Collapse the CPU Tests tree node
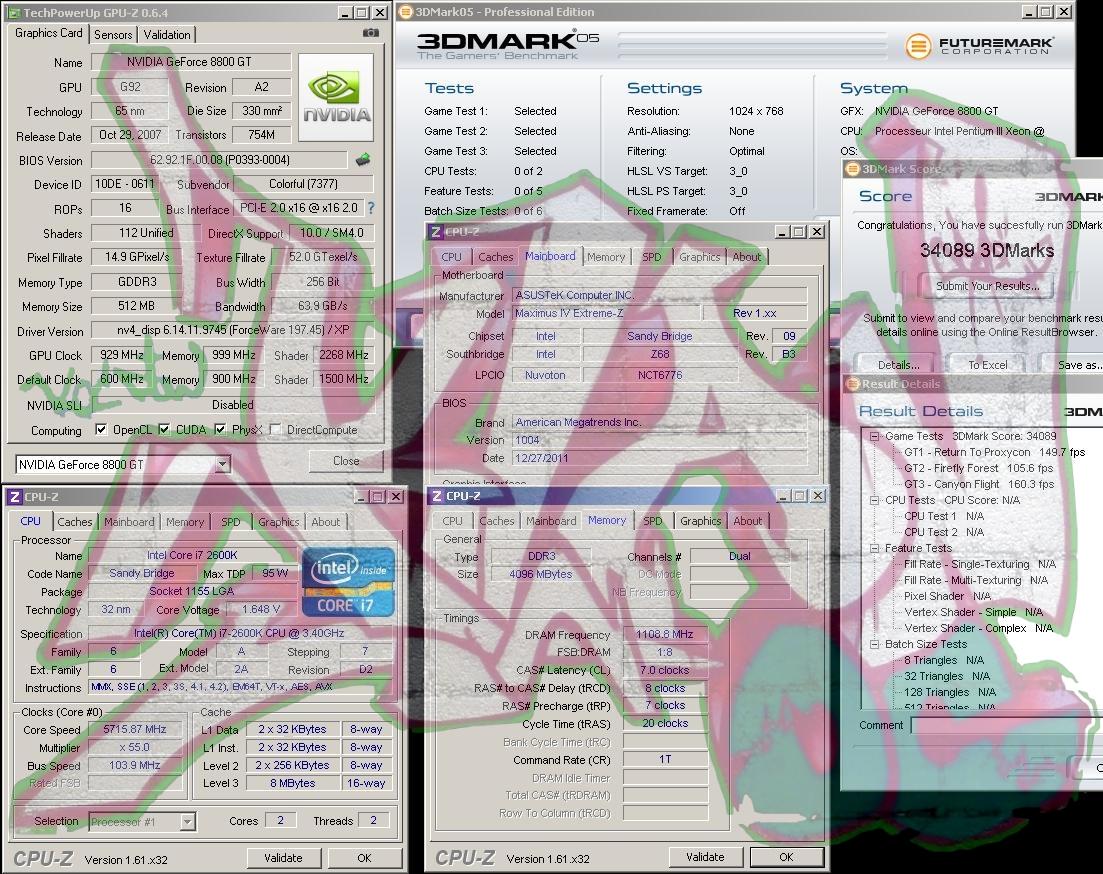1103x874 pixels. (x=874, y=500)
